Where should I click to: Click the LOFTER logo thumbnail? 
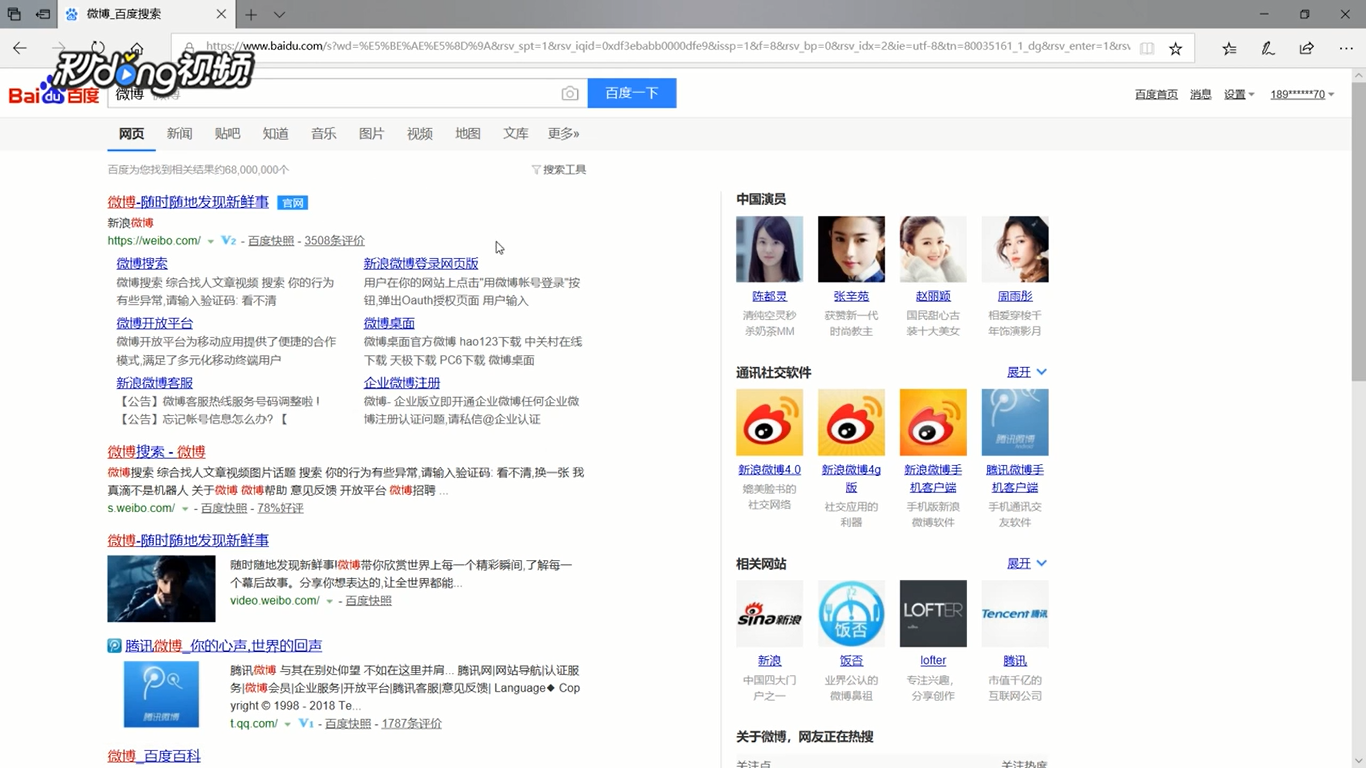933,613
